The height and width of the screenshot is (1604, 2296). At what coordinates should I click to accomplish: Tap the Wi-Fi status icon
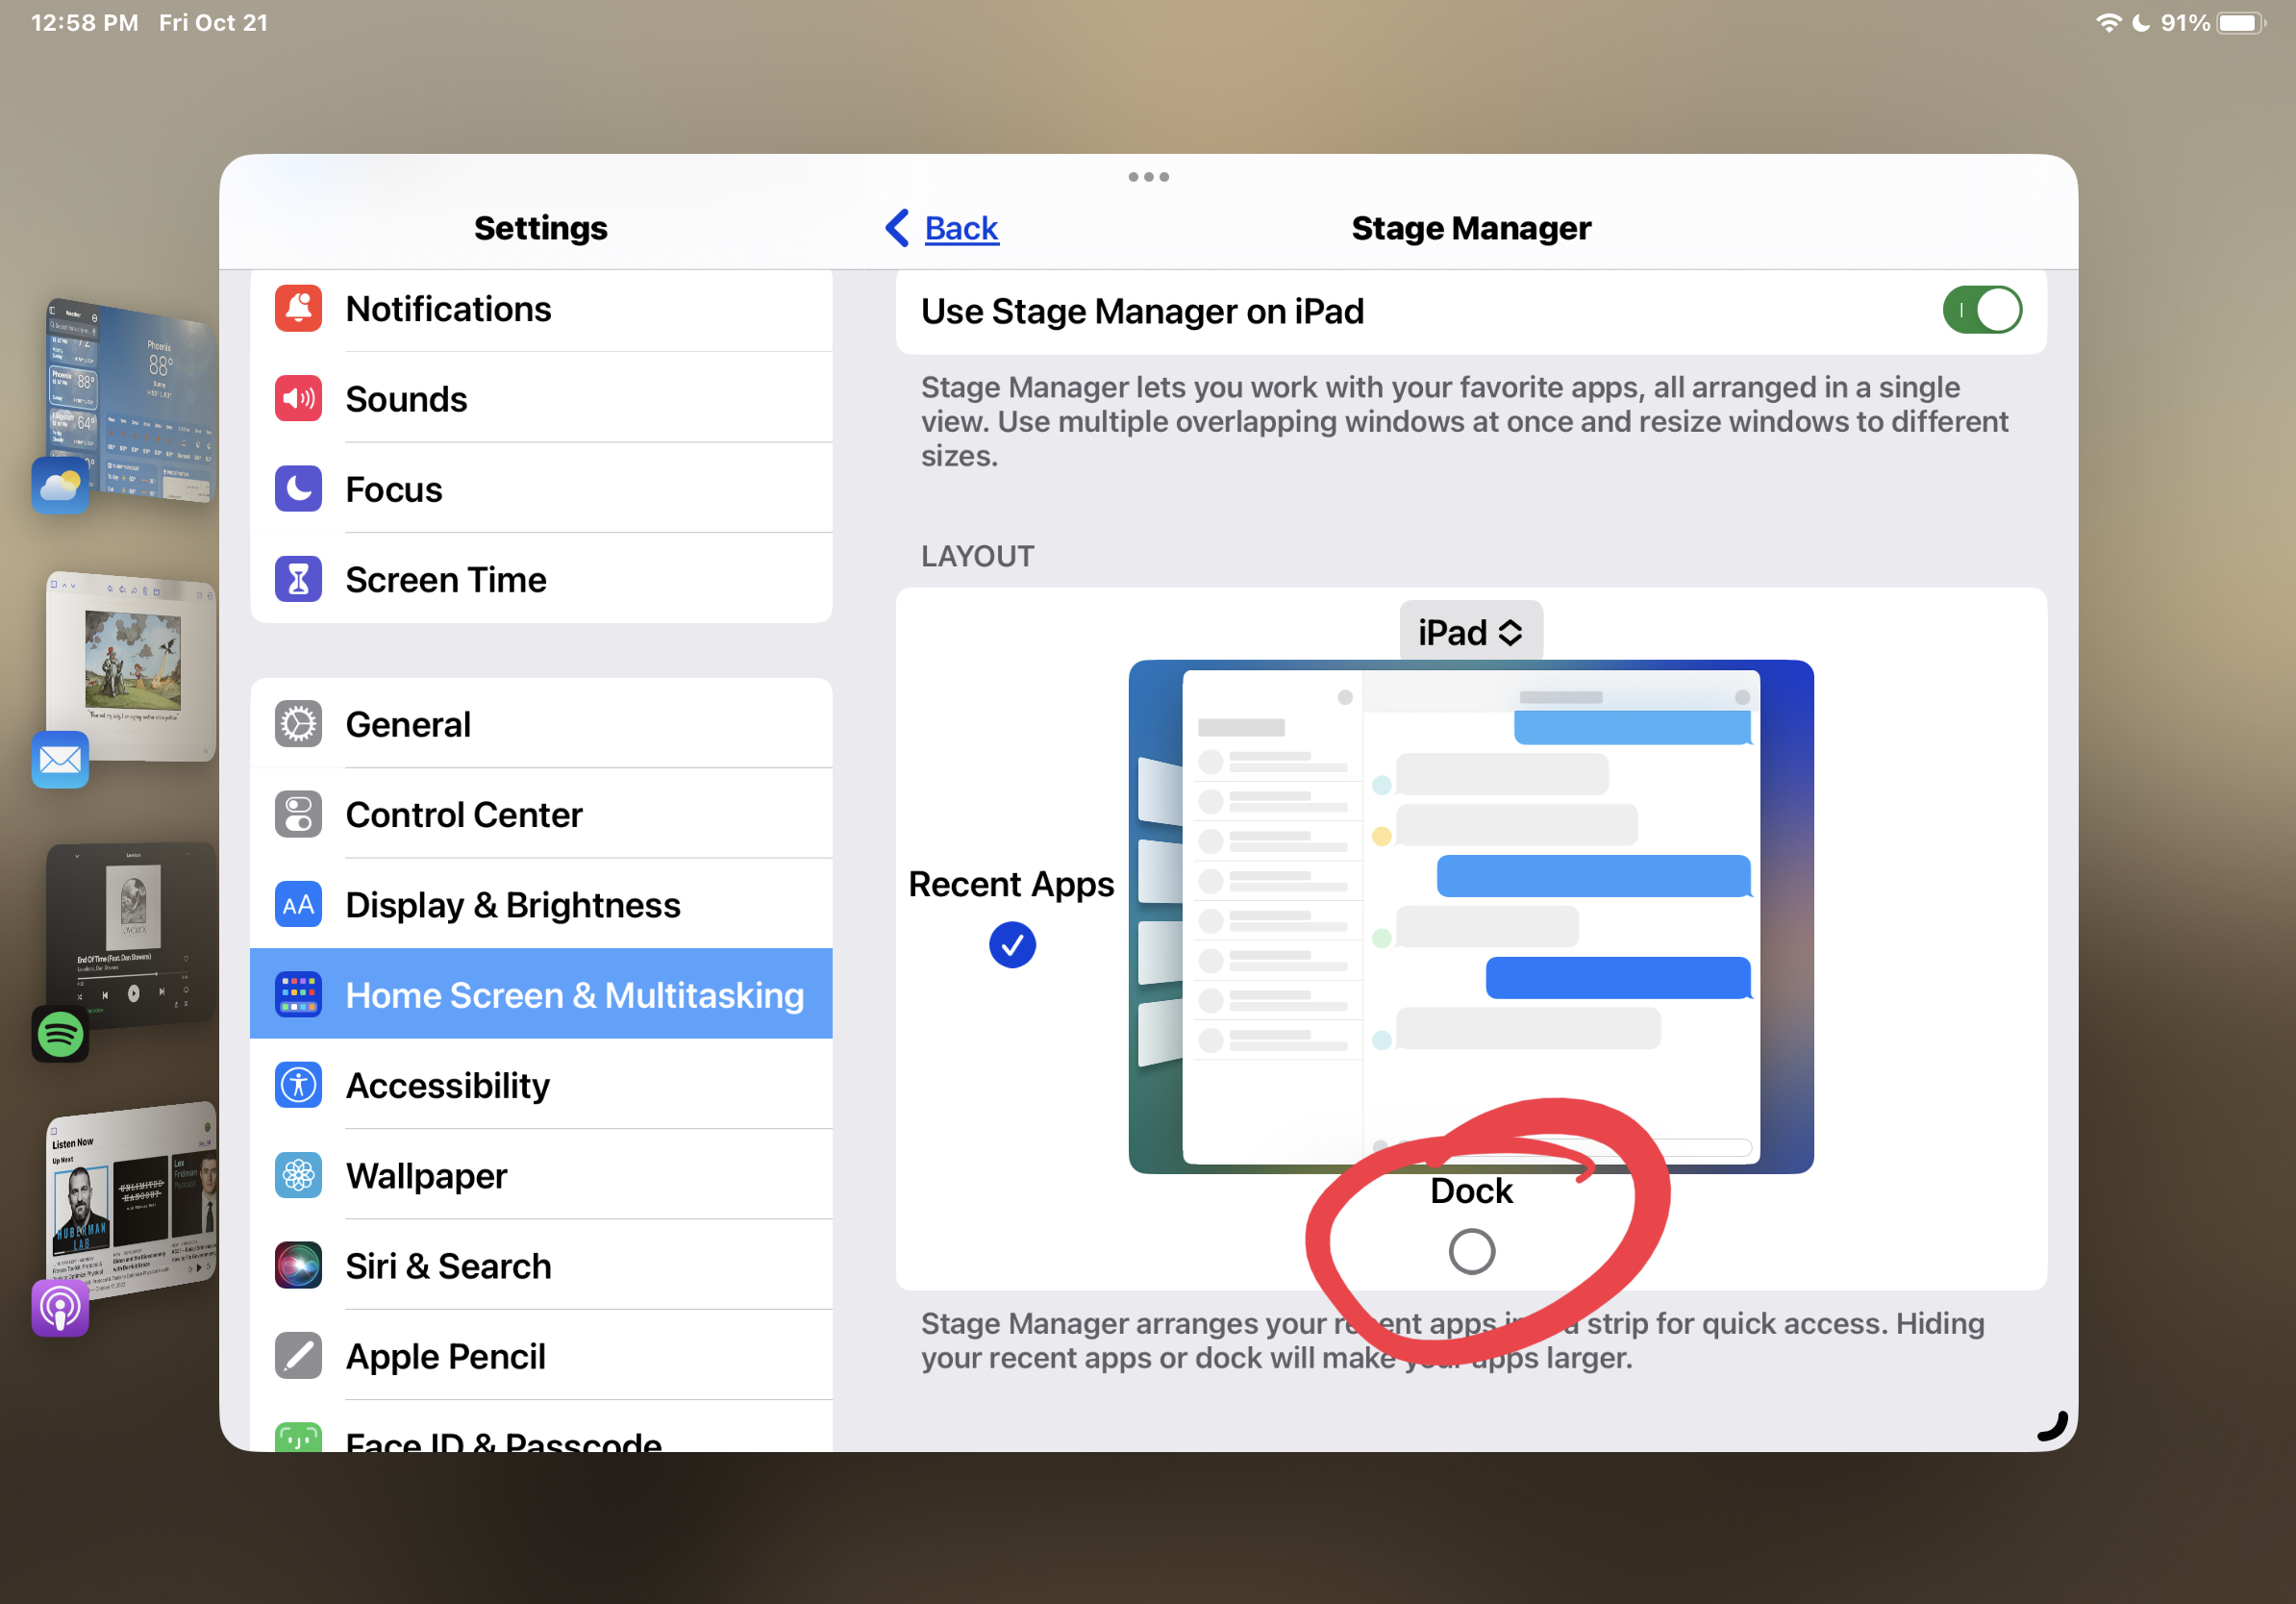(x=2108, y=22)
